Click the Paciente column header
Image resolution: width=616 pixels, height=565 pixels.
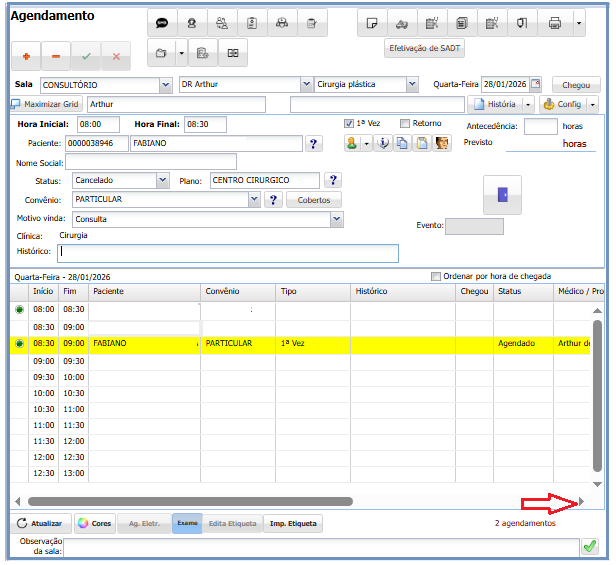tap(144, 292)
